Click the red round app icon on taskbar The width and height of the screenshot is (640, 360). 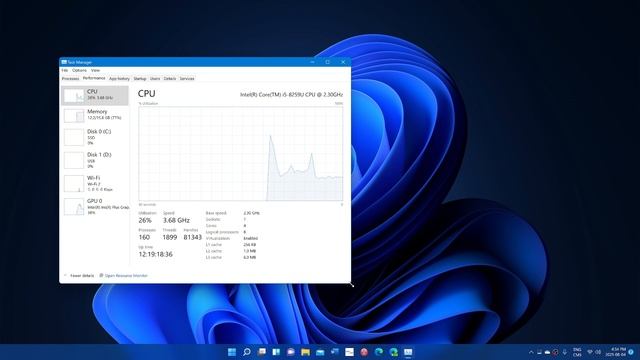point(364,352)
